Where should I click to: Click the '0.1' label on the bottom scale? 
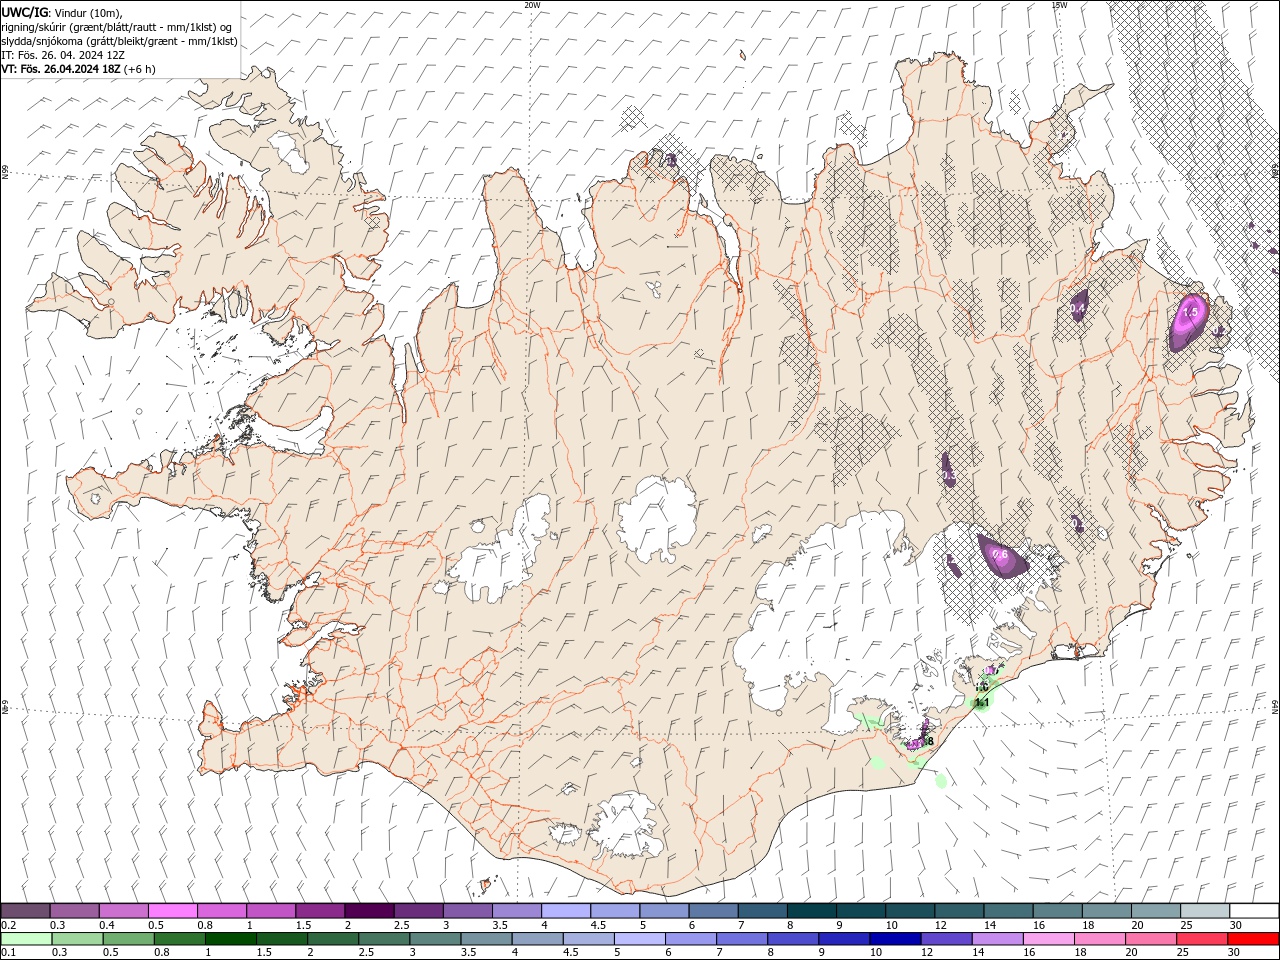pyautogui.click(x=8, y=953)
